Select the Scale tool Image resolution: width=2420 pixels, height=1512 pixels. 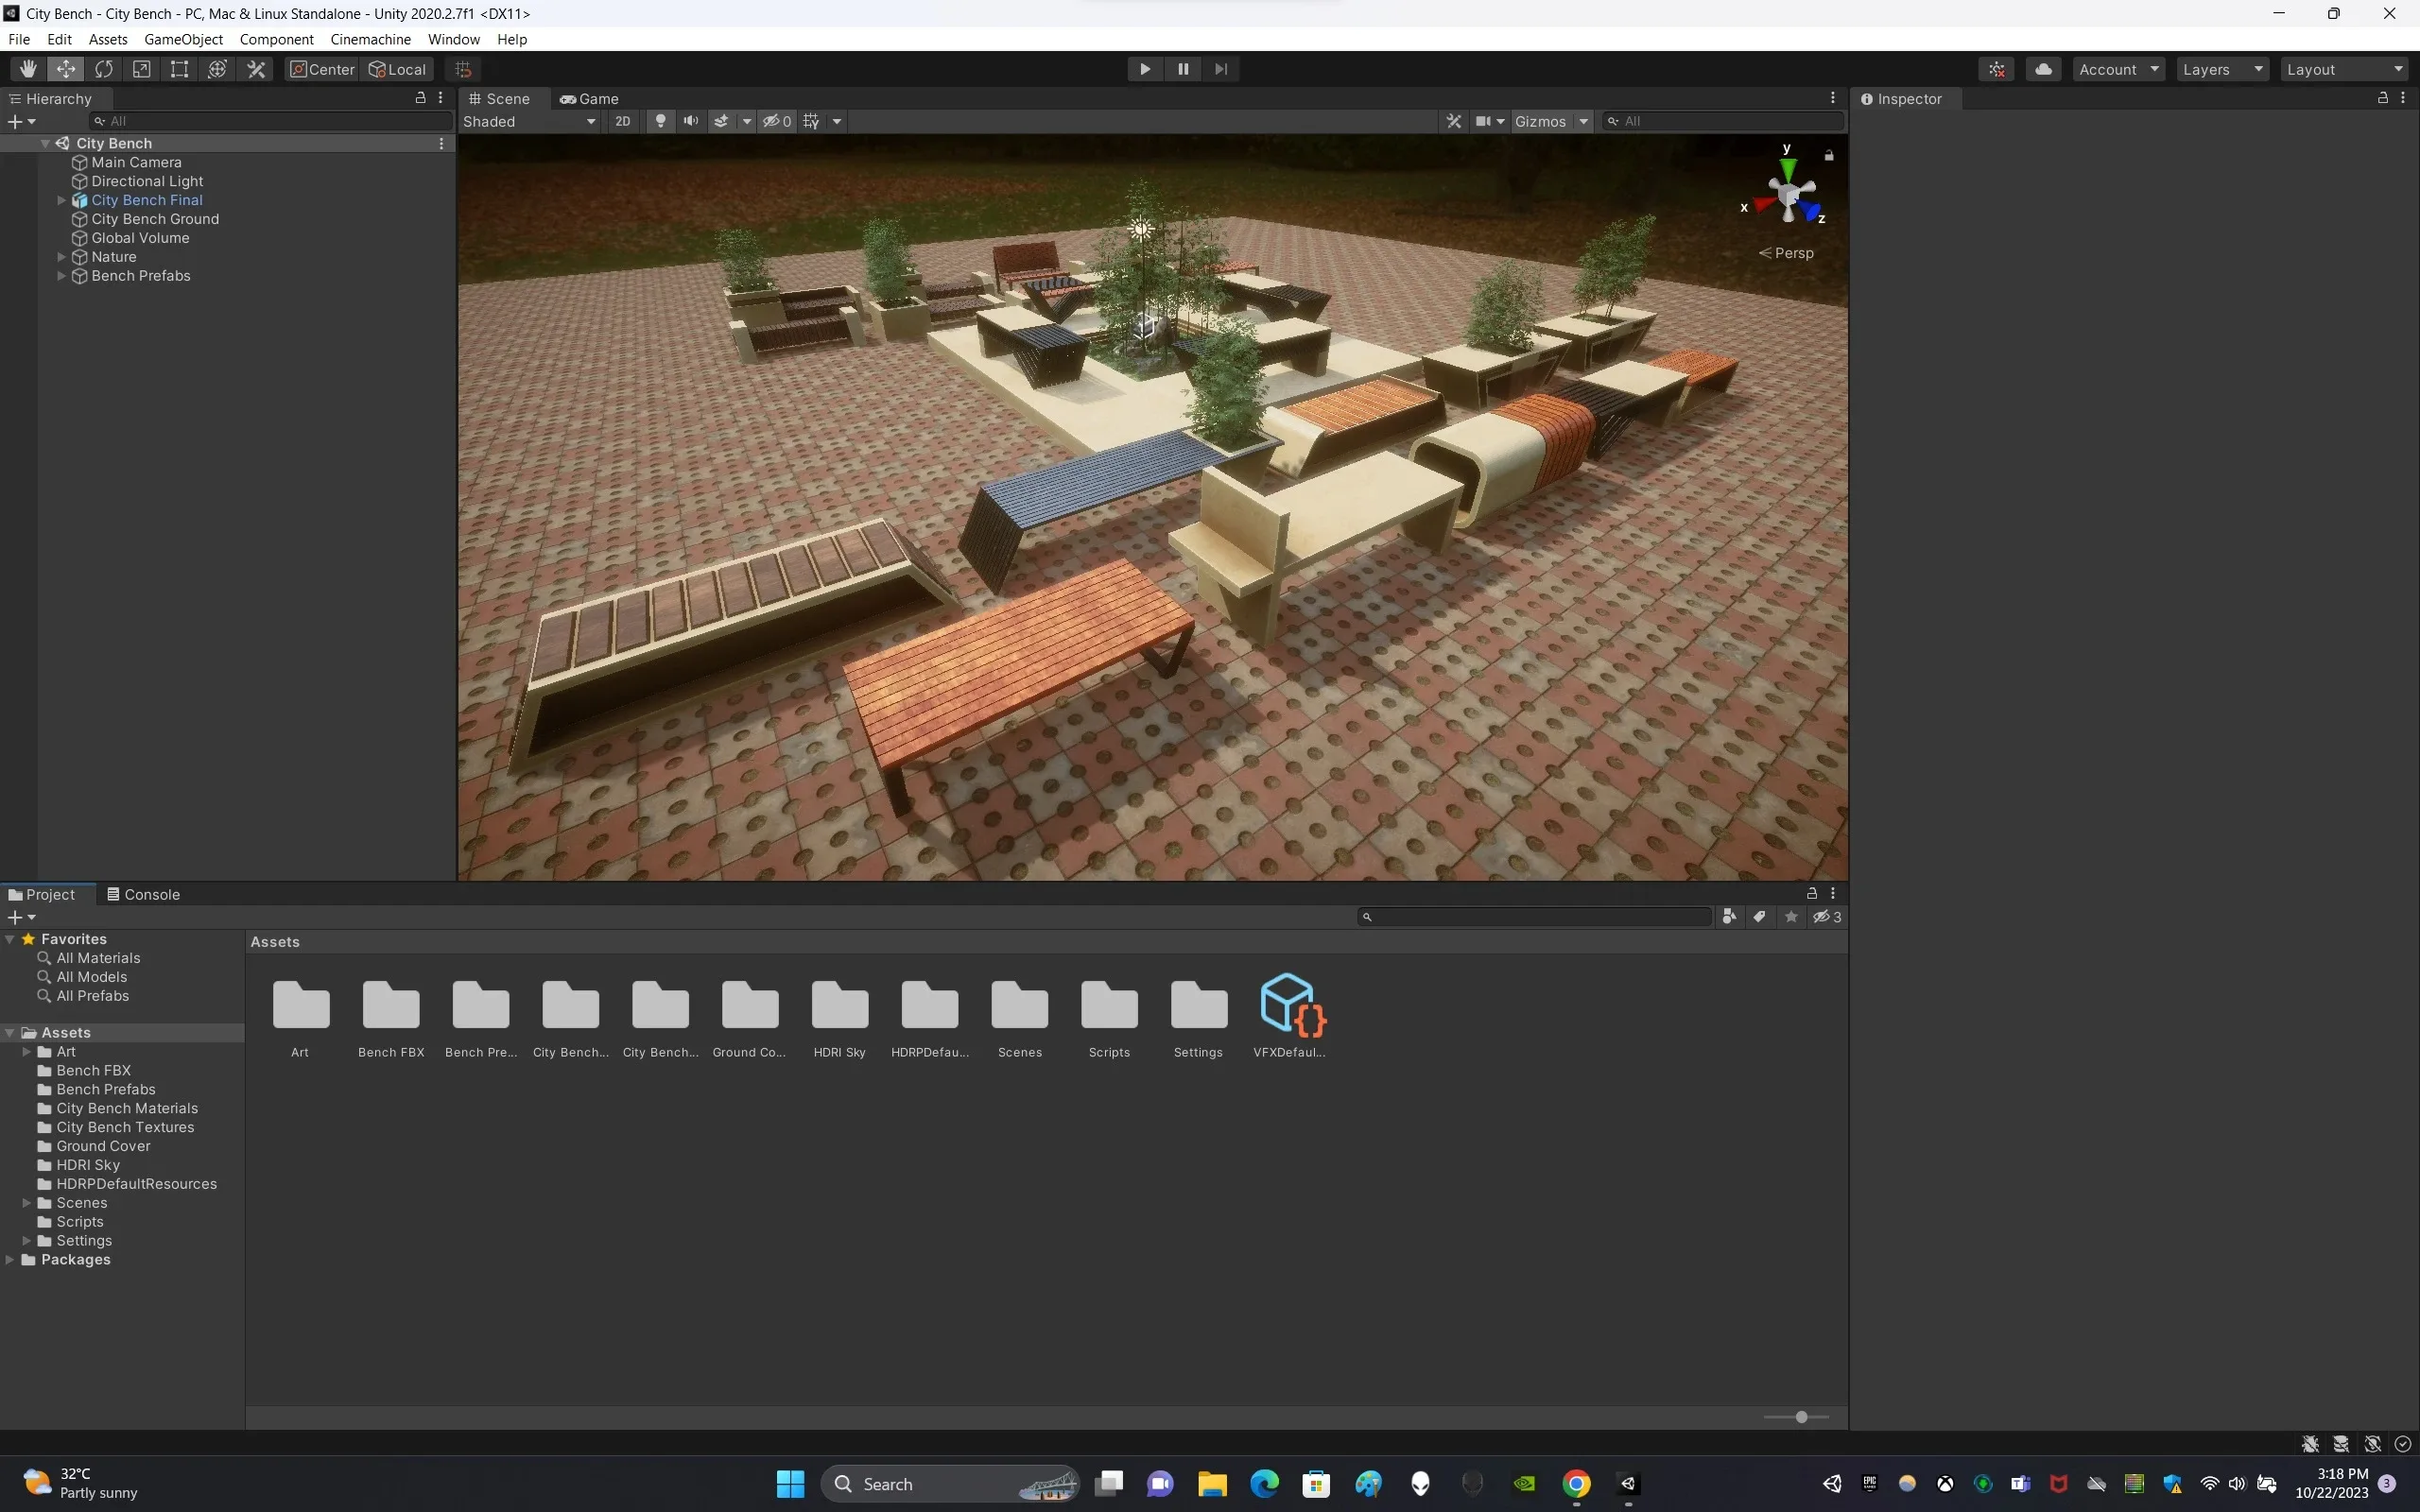pos(142,69)
